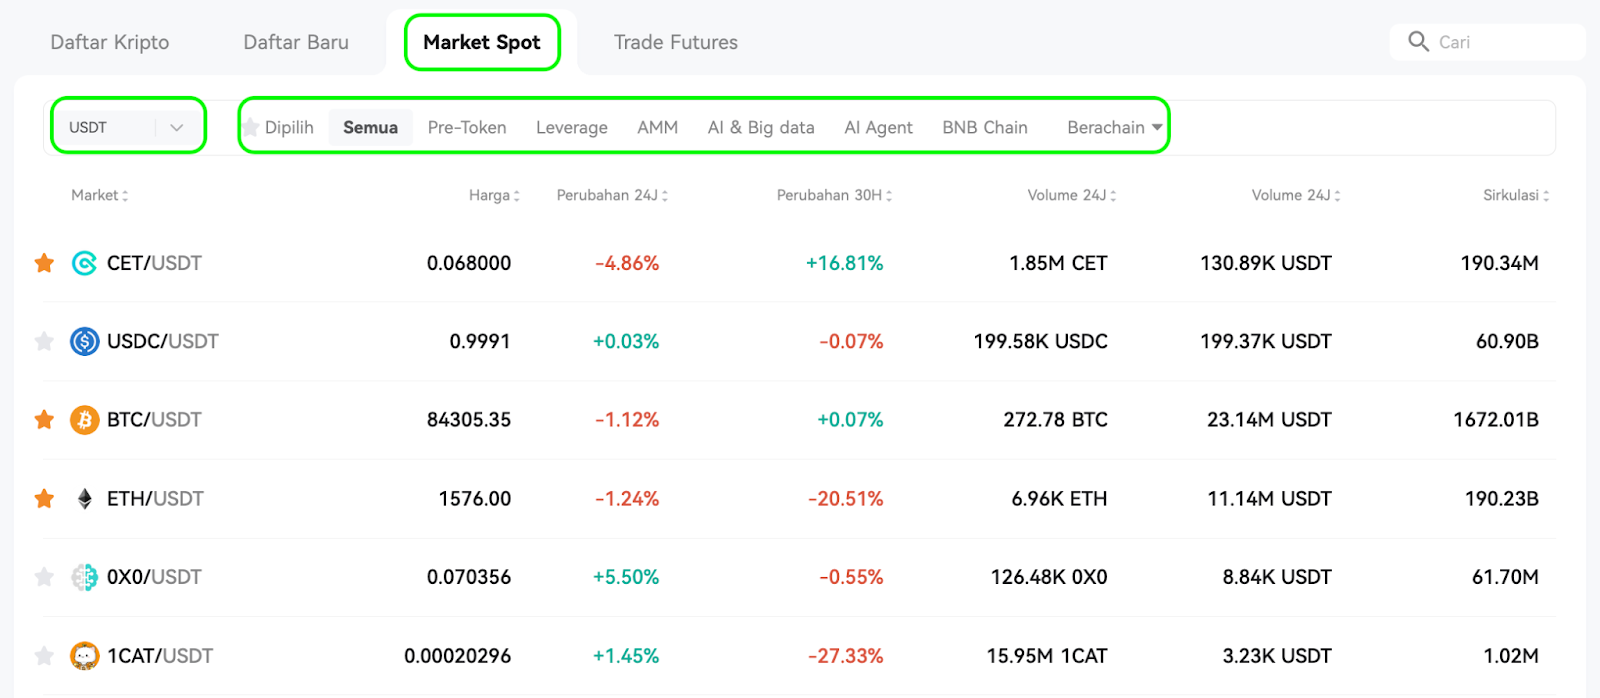Open the USDT quote currency dropdown

(x=128, y=127)
